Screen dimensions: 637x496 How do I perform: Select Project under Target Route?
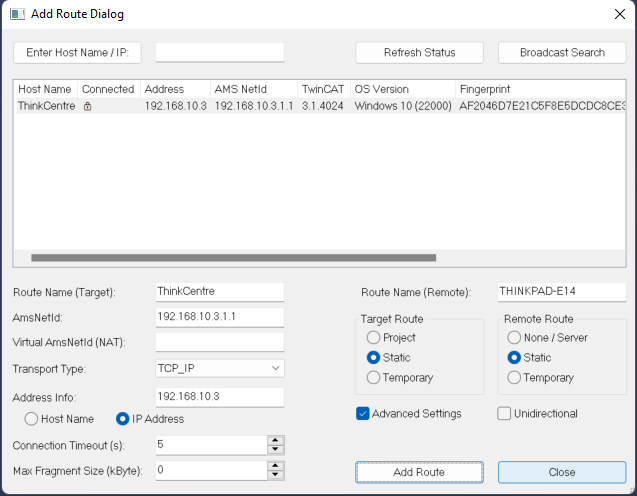point(374,338)
